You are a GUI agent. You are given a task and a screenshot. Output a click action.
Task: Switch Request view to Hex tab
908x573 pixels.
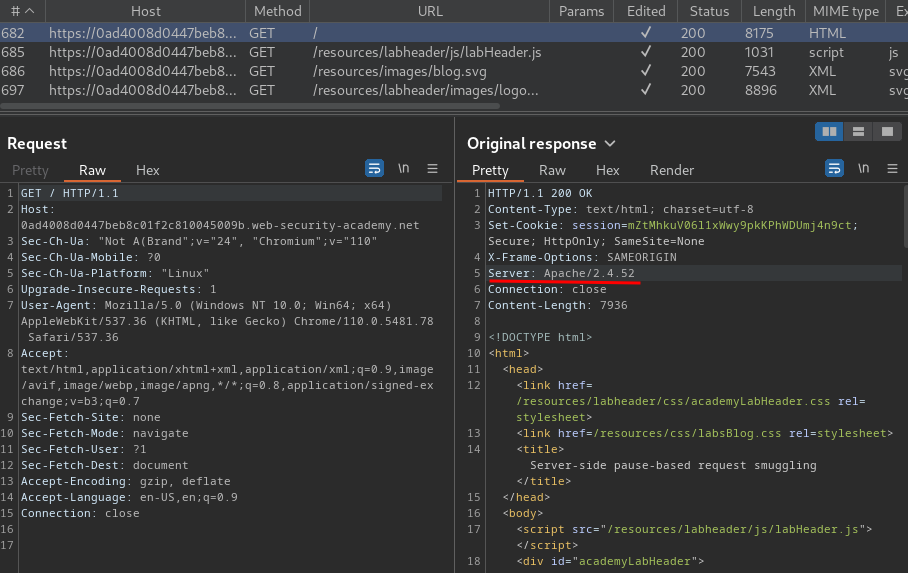(148, 170)
